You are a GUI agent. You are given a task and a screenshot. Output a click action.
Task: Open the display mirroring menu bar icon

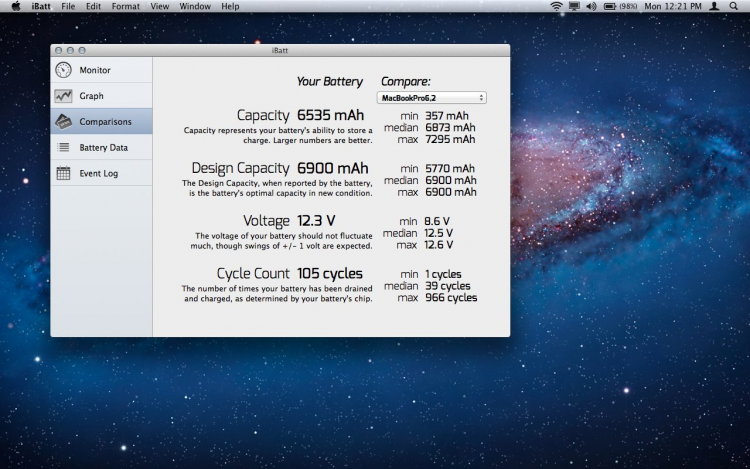tap(573, 6)
